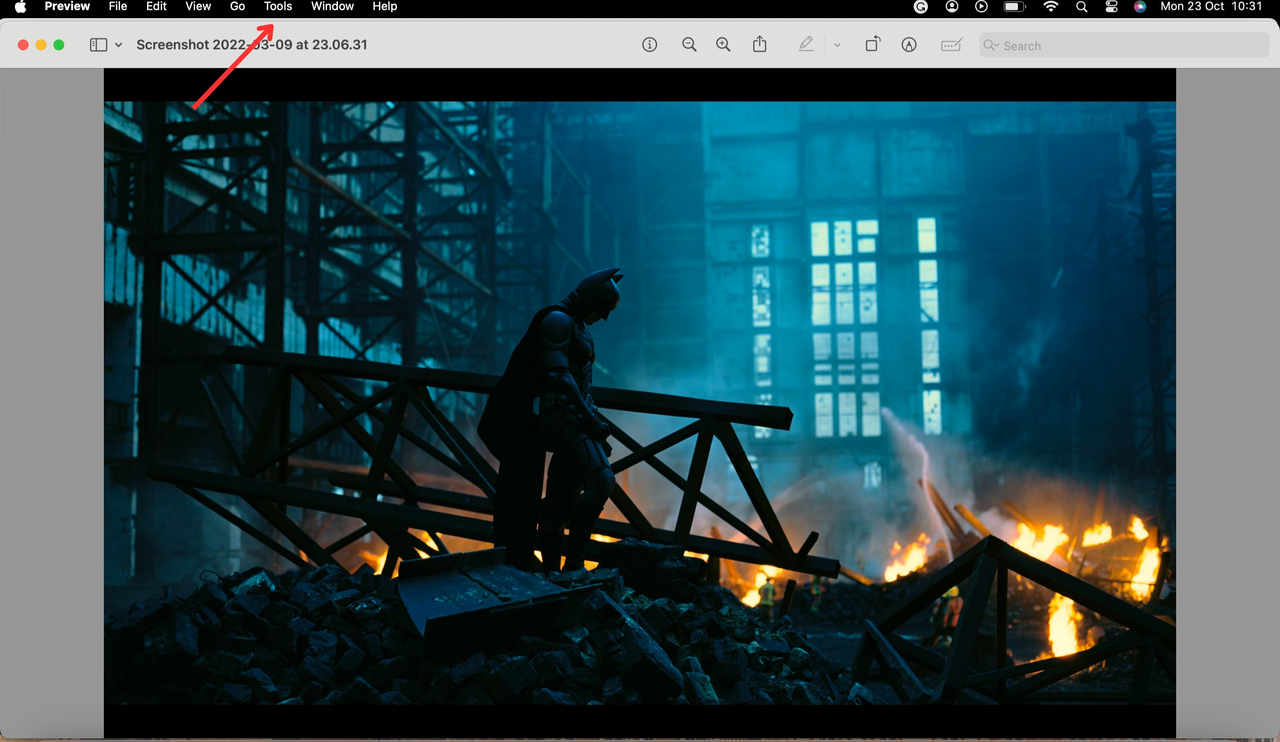The width and height of the screenshot is (1280, 742).
Task: Show the Markup toolbar
Action: pyautogui.click(x=908, y=44)
